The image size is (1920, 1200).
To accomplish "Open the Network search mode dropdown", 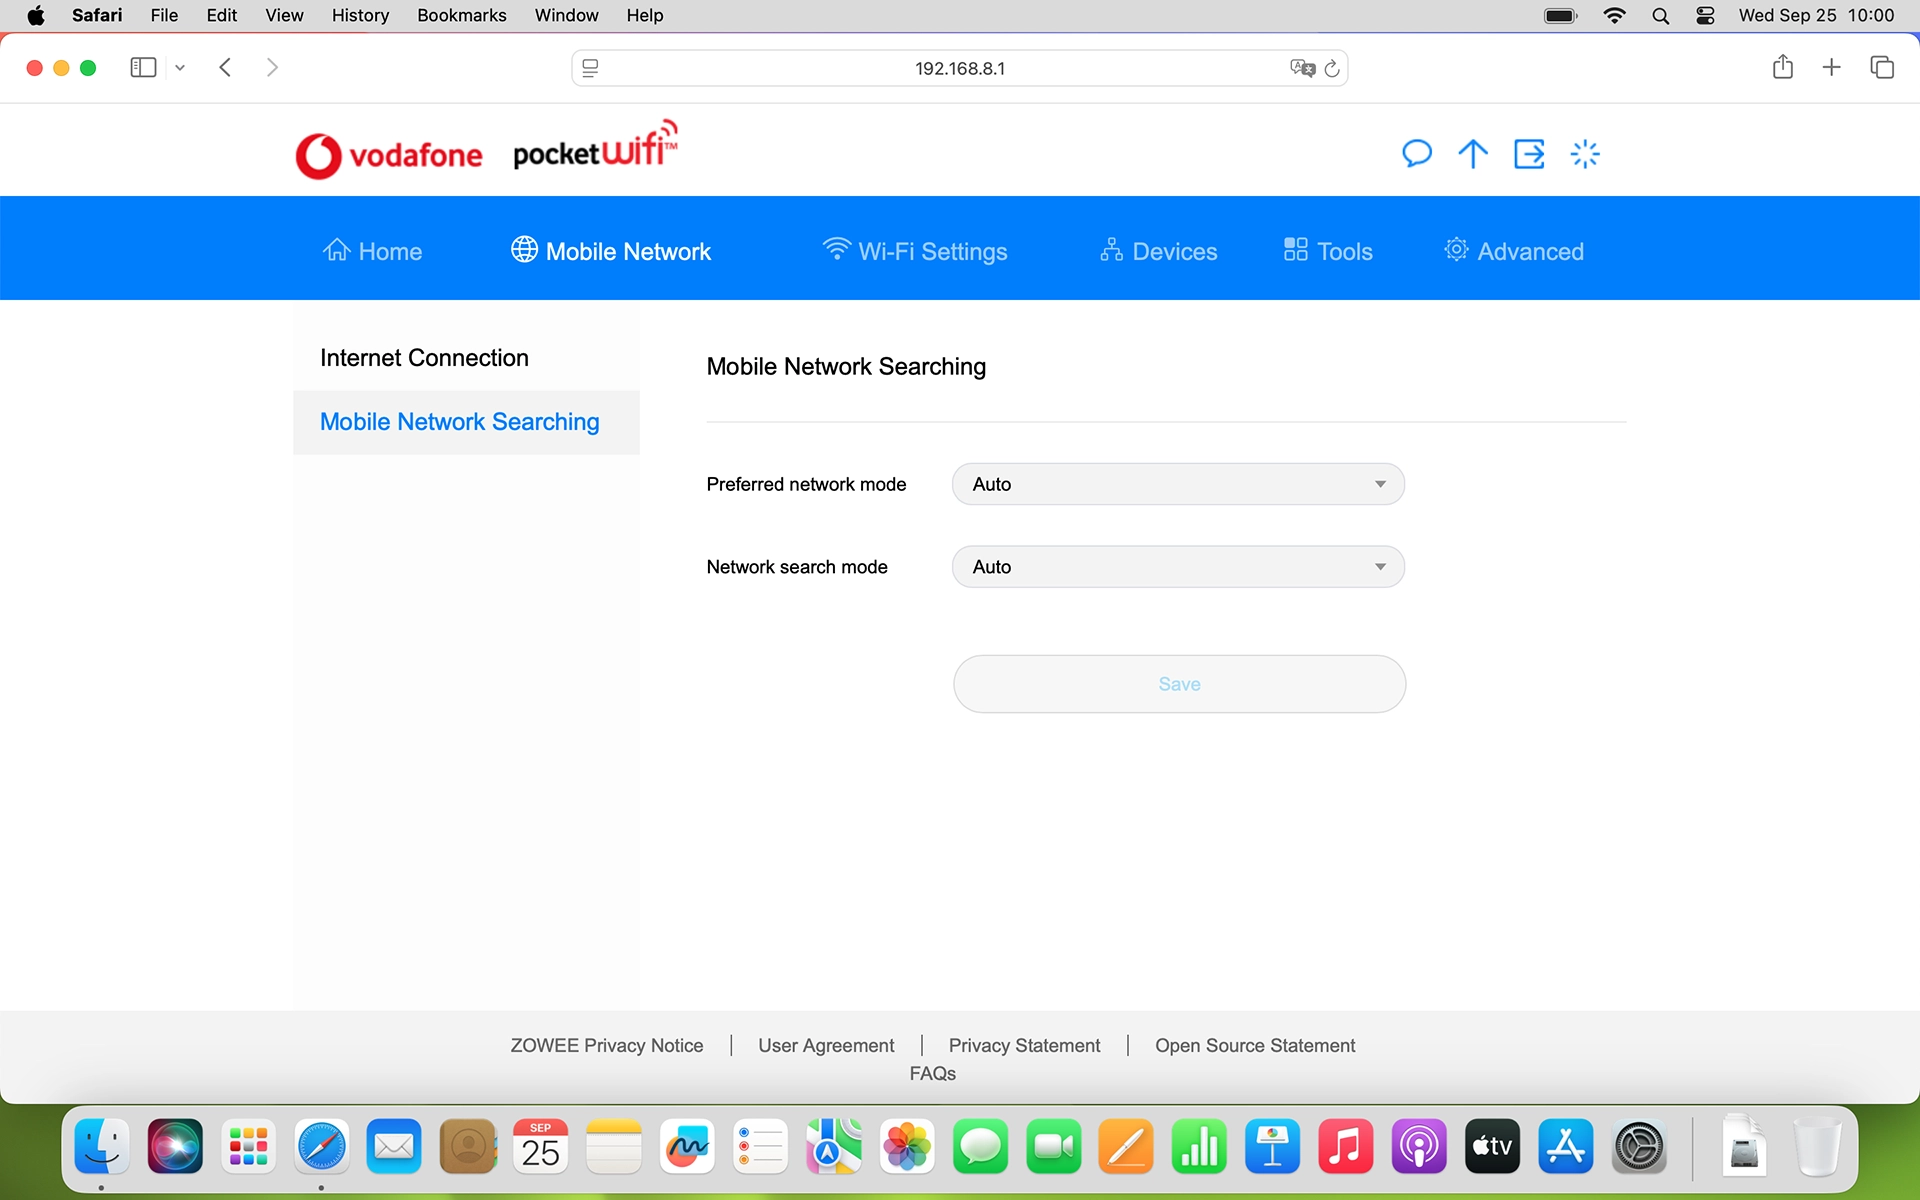I will click(x=1178, y=566).
